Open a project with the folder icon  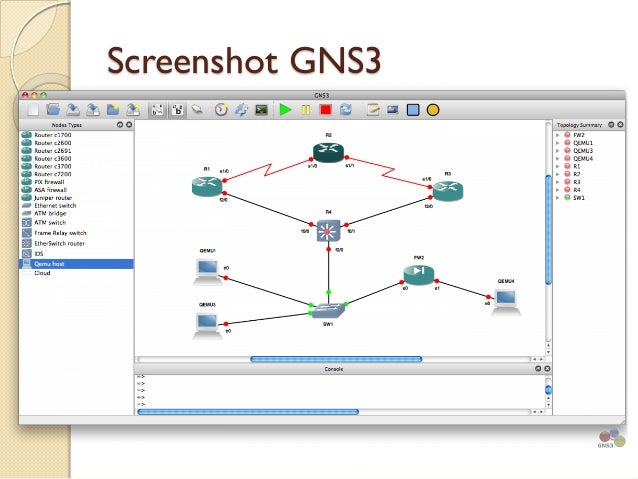pos(53,109)
